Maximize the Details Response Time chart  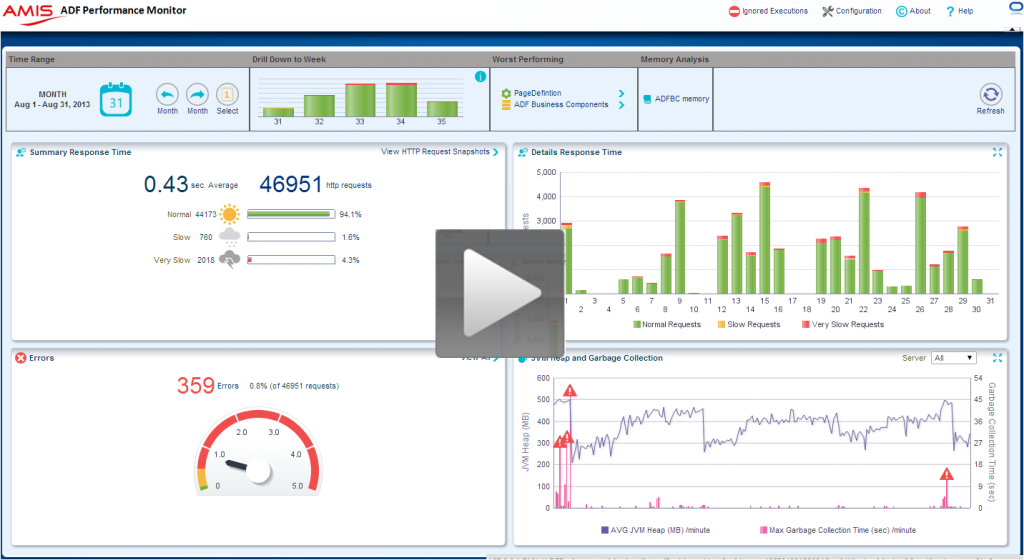click(997, 152)
